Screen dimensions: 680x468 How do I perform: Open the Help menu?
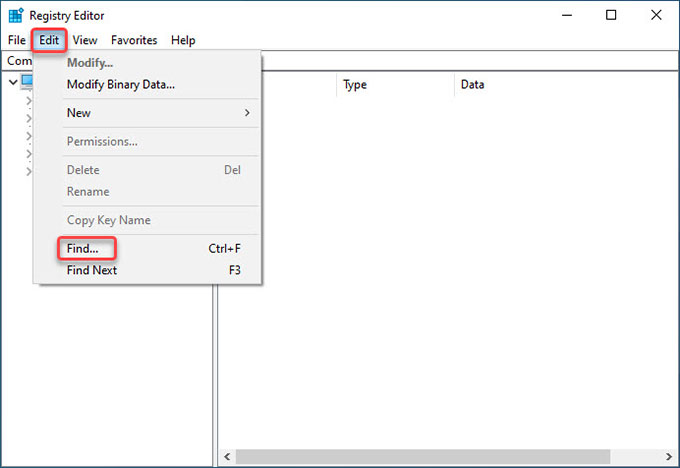(x=183, y=40)
